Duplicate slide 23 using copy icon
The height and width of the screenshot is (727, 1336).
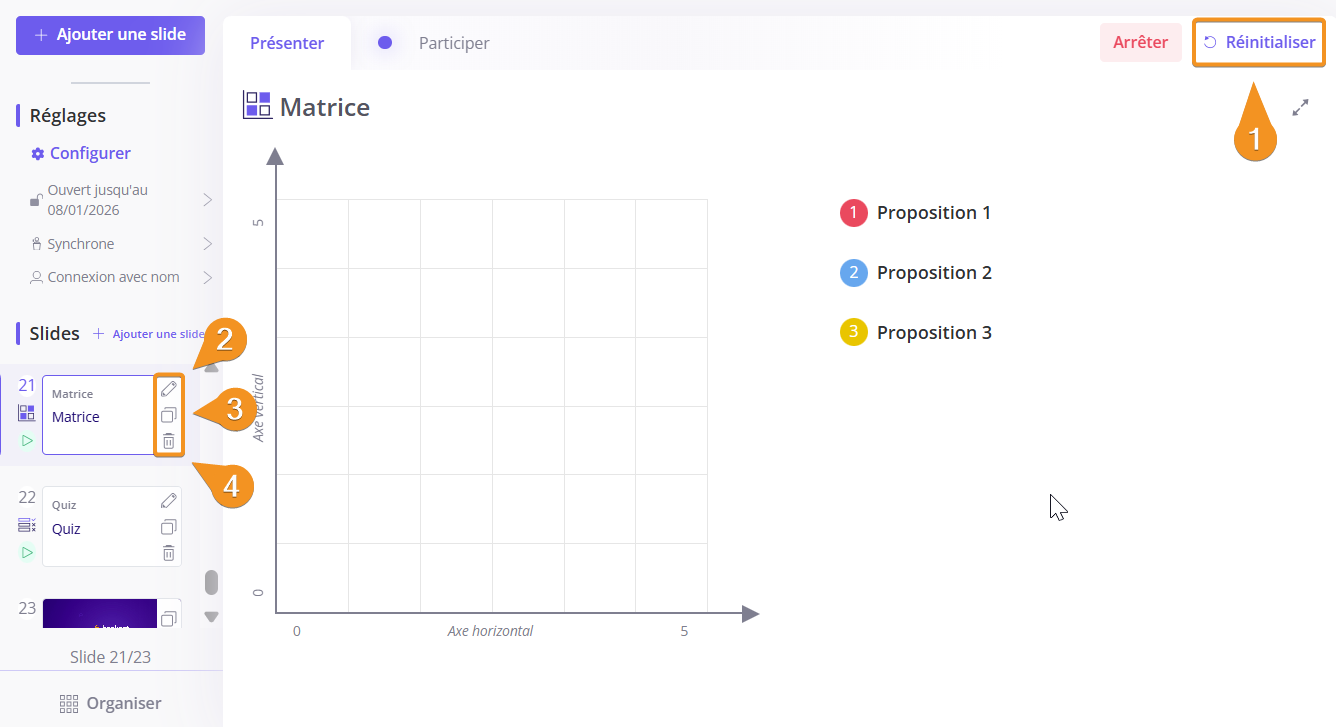click(169, 618)
